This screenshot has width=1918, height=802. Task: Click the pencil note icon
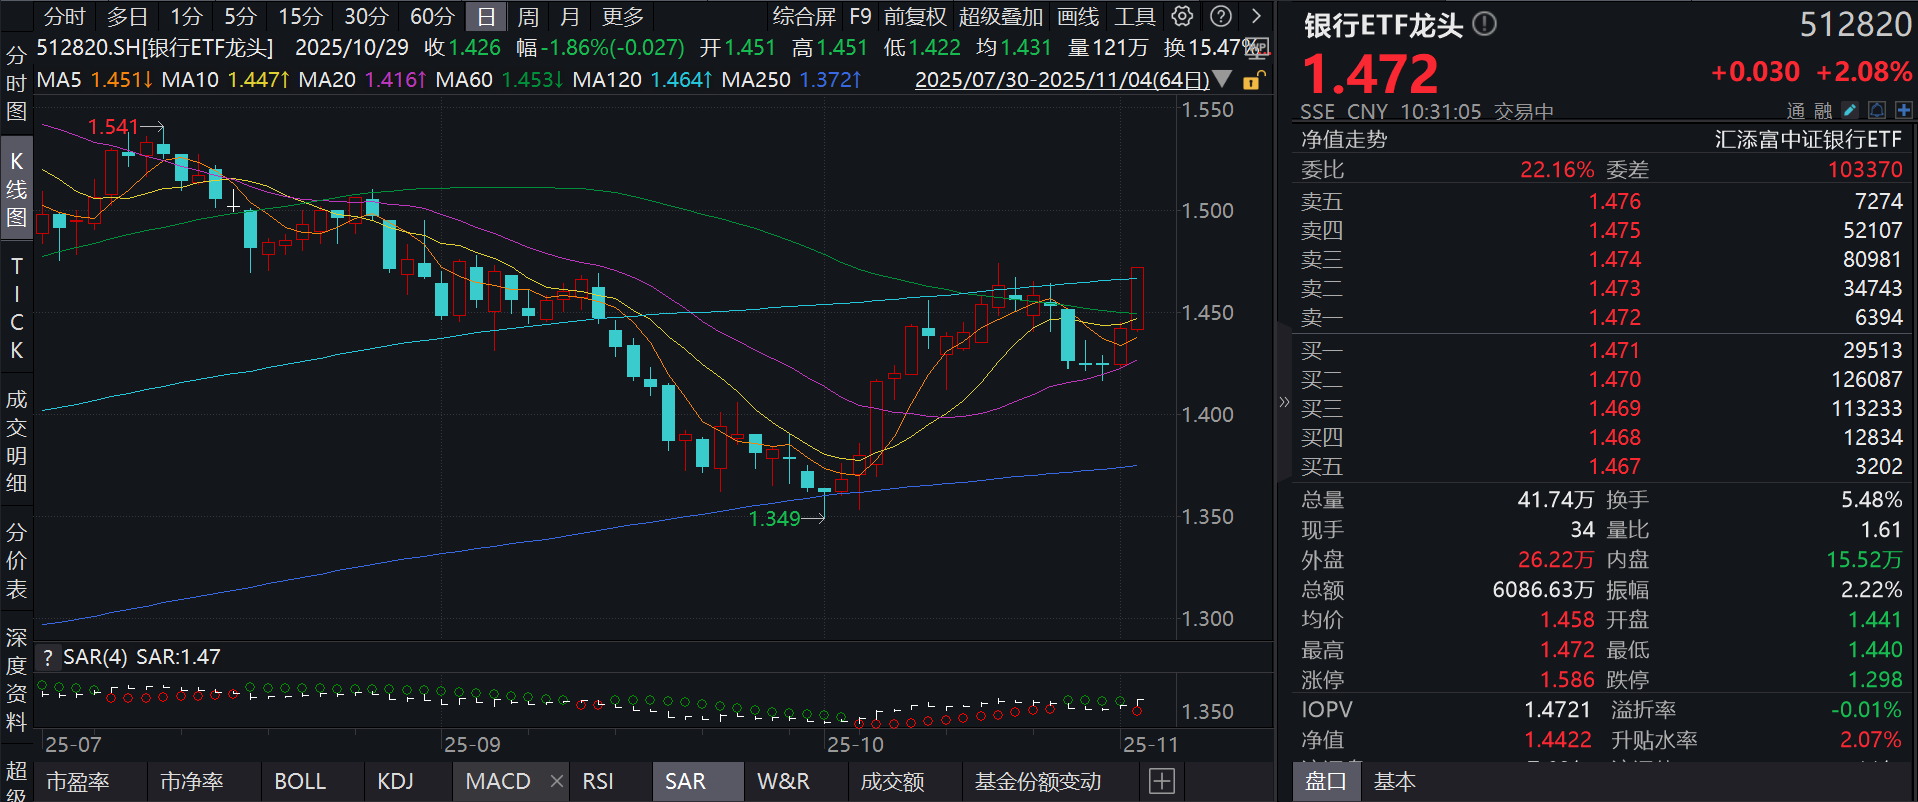click(x=1850, y=110)
